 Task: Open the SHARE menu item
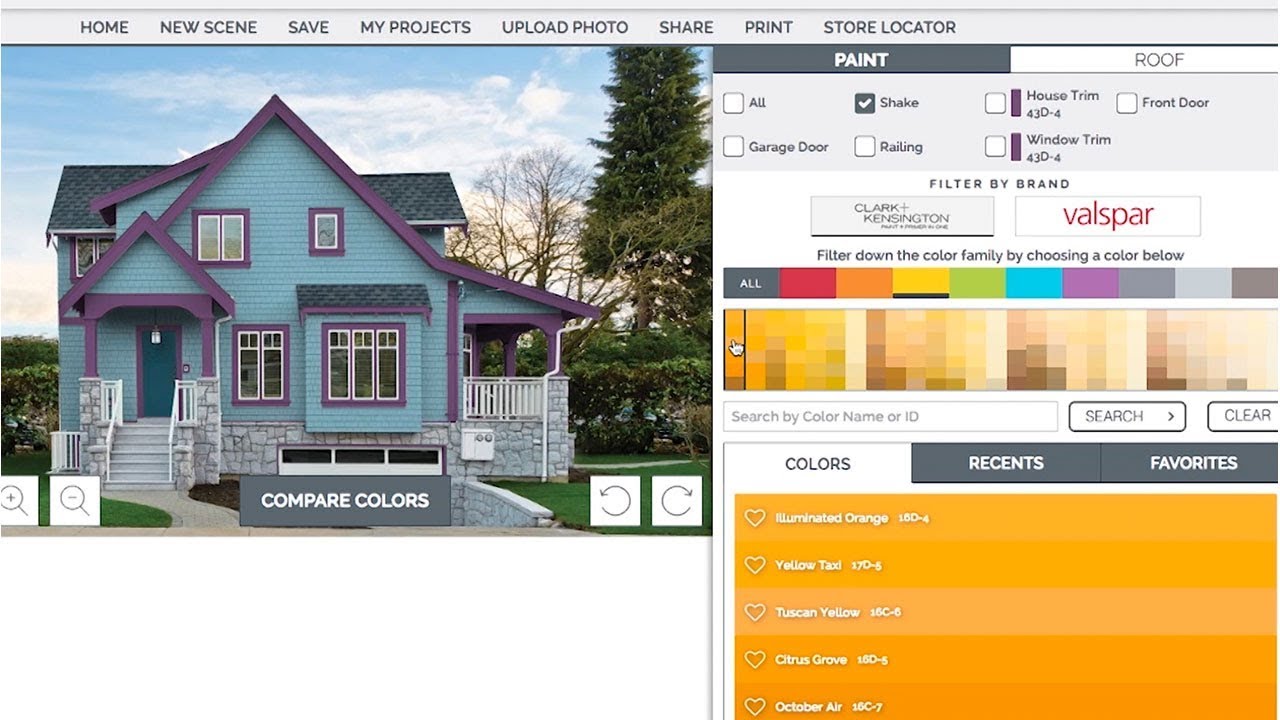coord(686,27)
